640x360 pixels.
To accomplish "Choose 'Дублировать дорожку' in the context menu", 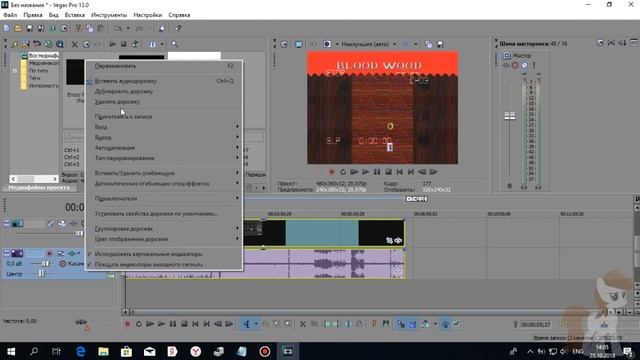I will pyautogui.click(x=165, y=91).
